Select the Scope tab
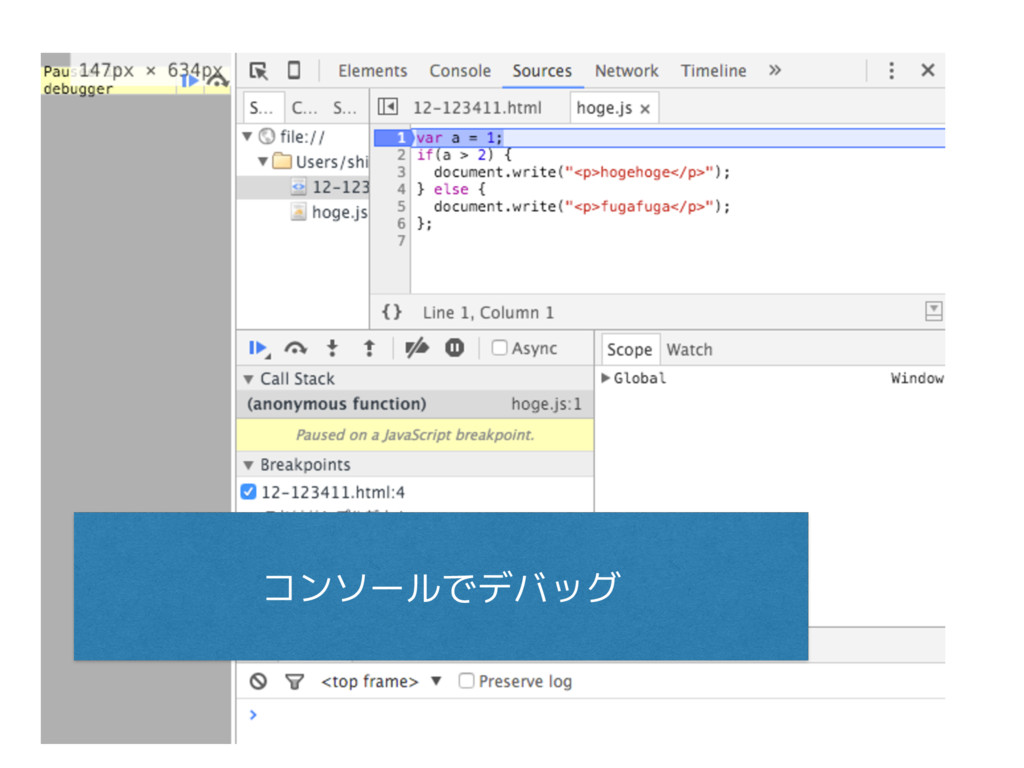This screenshot has width=1024, height=768. [x=629, y=349]
